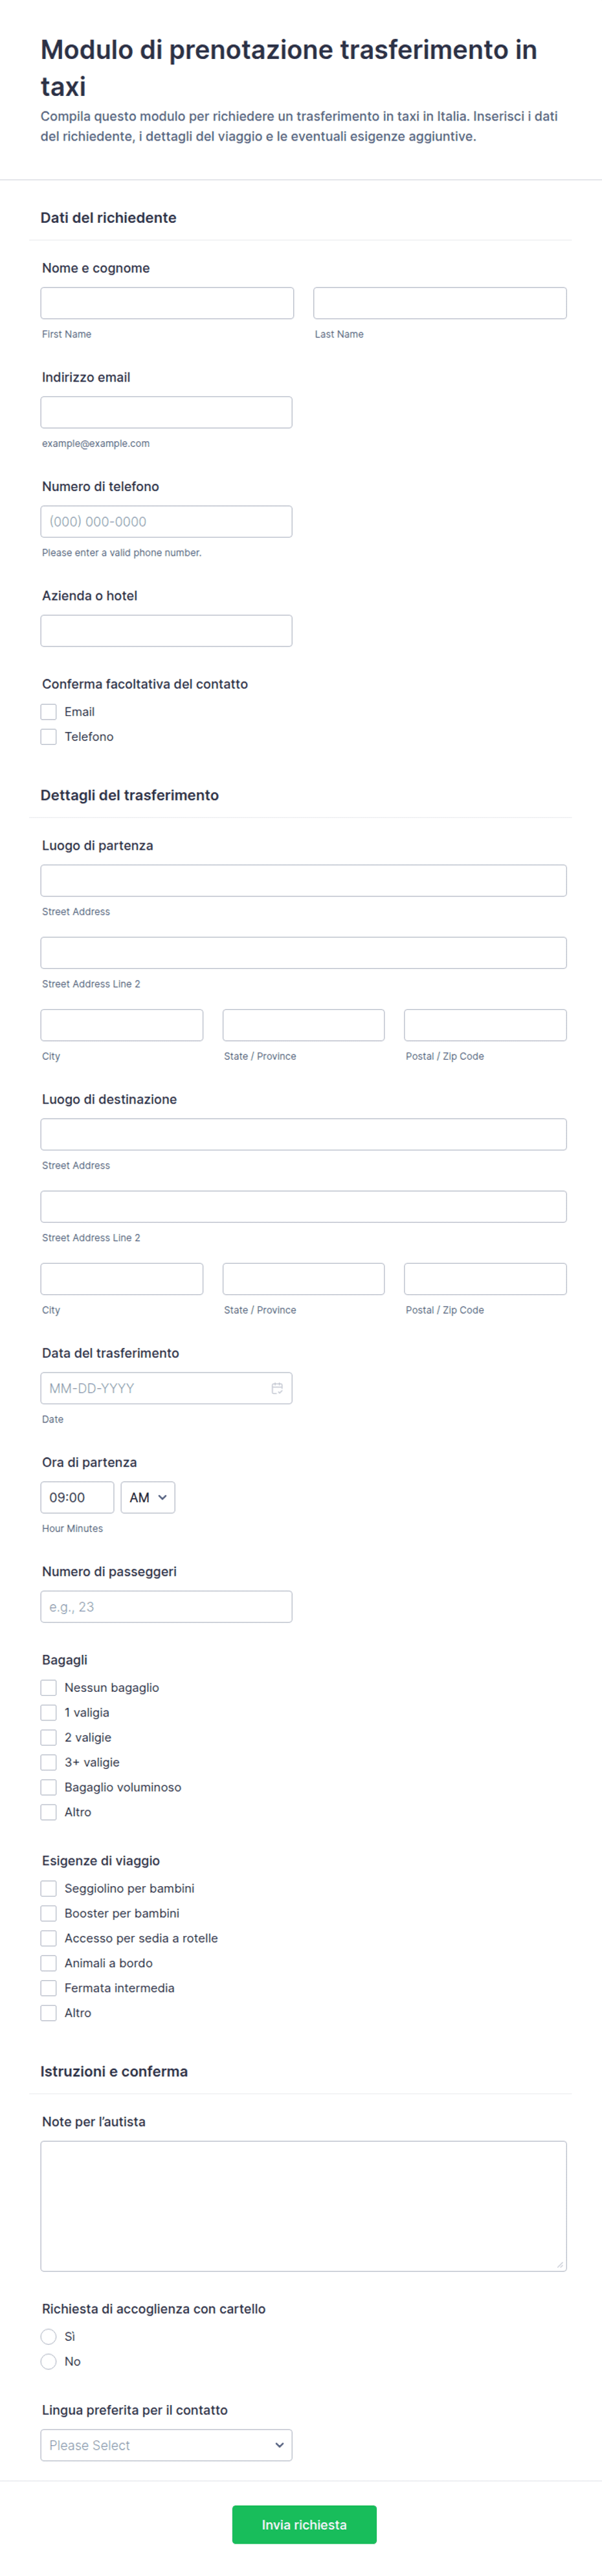Enable the Seggiolino per bambini option
Screen dimensions: 602x2576
(x=48, y=1888)
